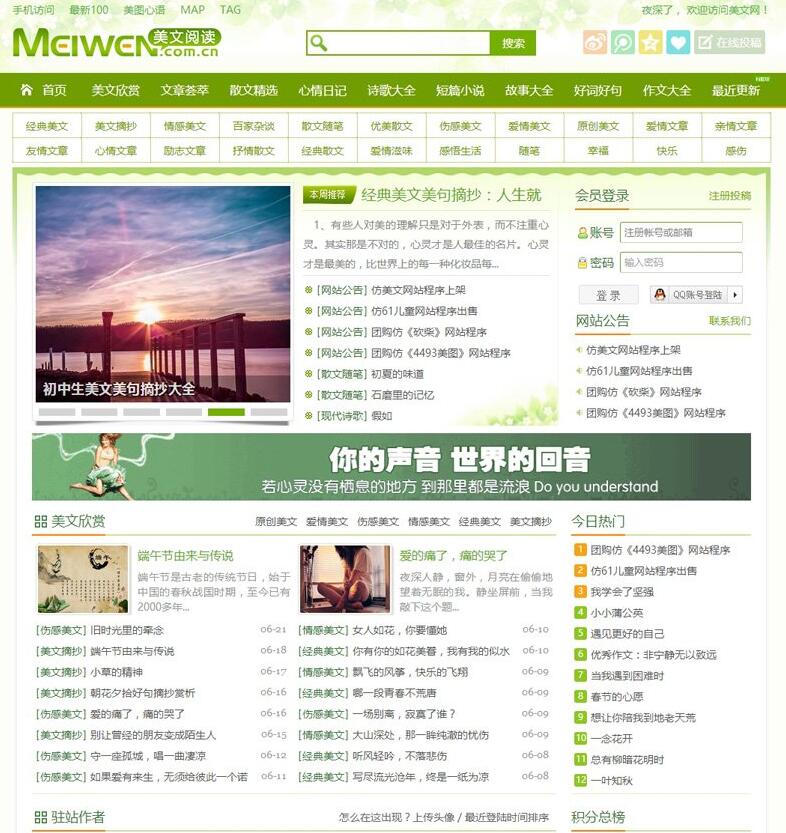Click the home icon beside 首页
786x833 pixels.
tap(27, 90)
